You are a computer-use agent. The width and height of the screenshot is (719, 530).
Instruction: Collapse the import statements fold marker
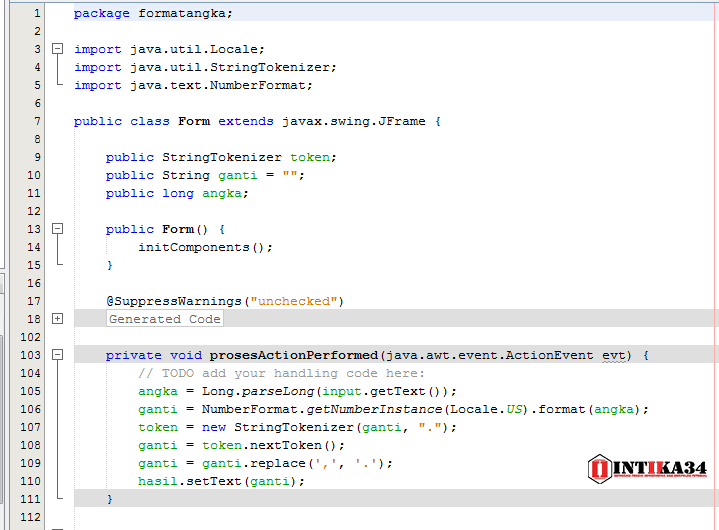pos(57,49)
